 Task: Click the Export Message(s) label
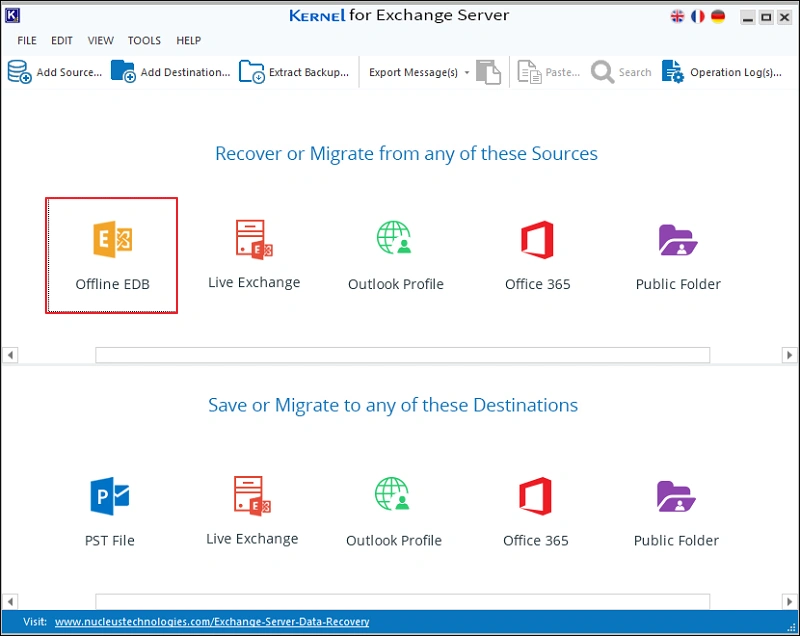[x=413, y=72]
